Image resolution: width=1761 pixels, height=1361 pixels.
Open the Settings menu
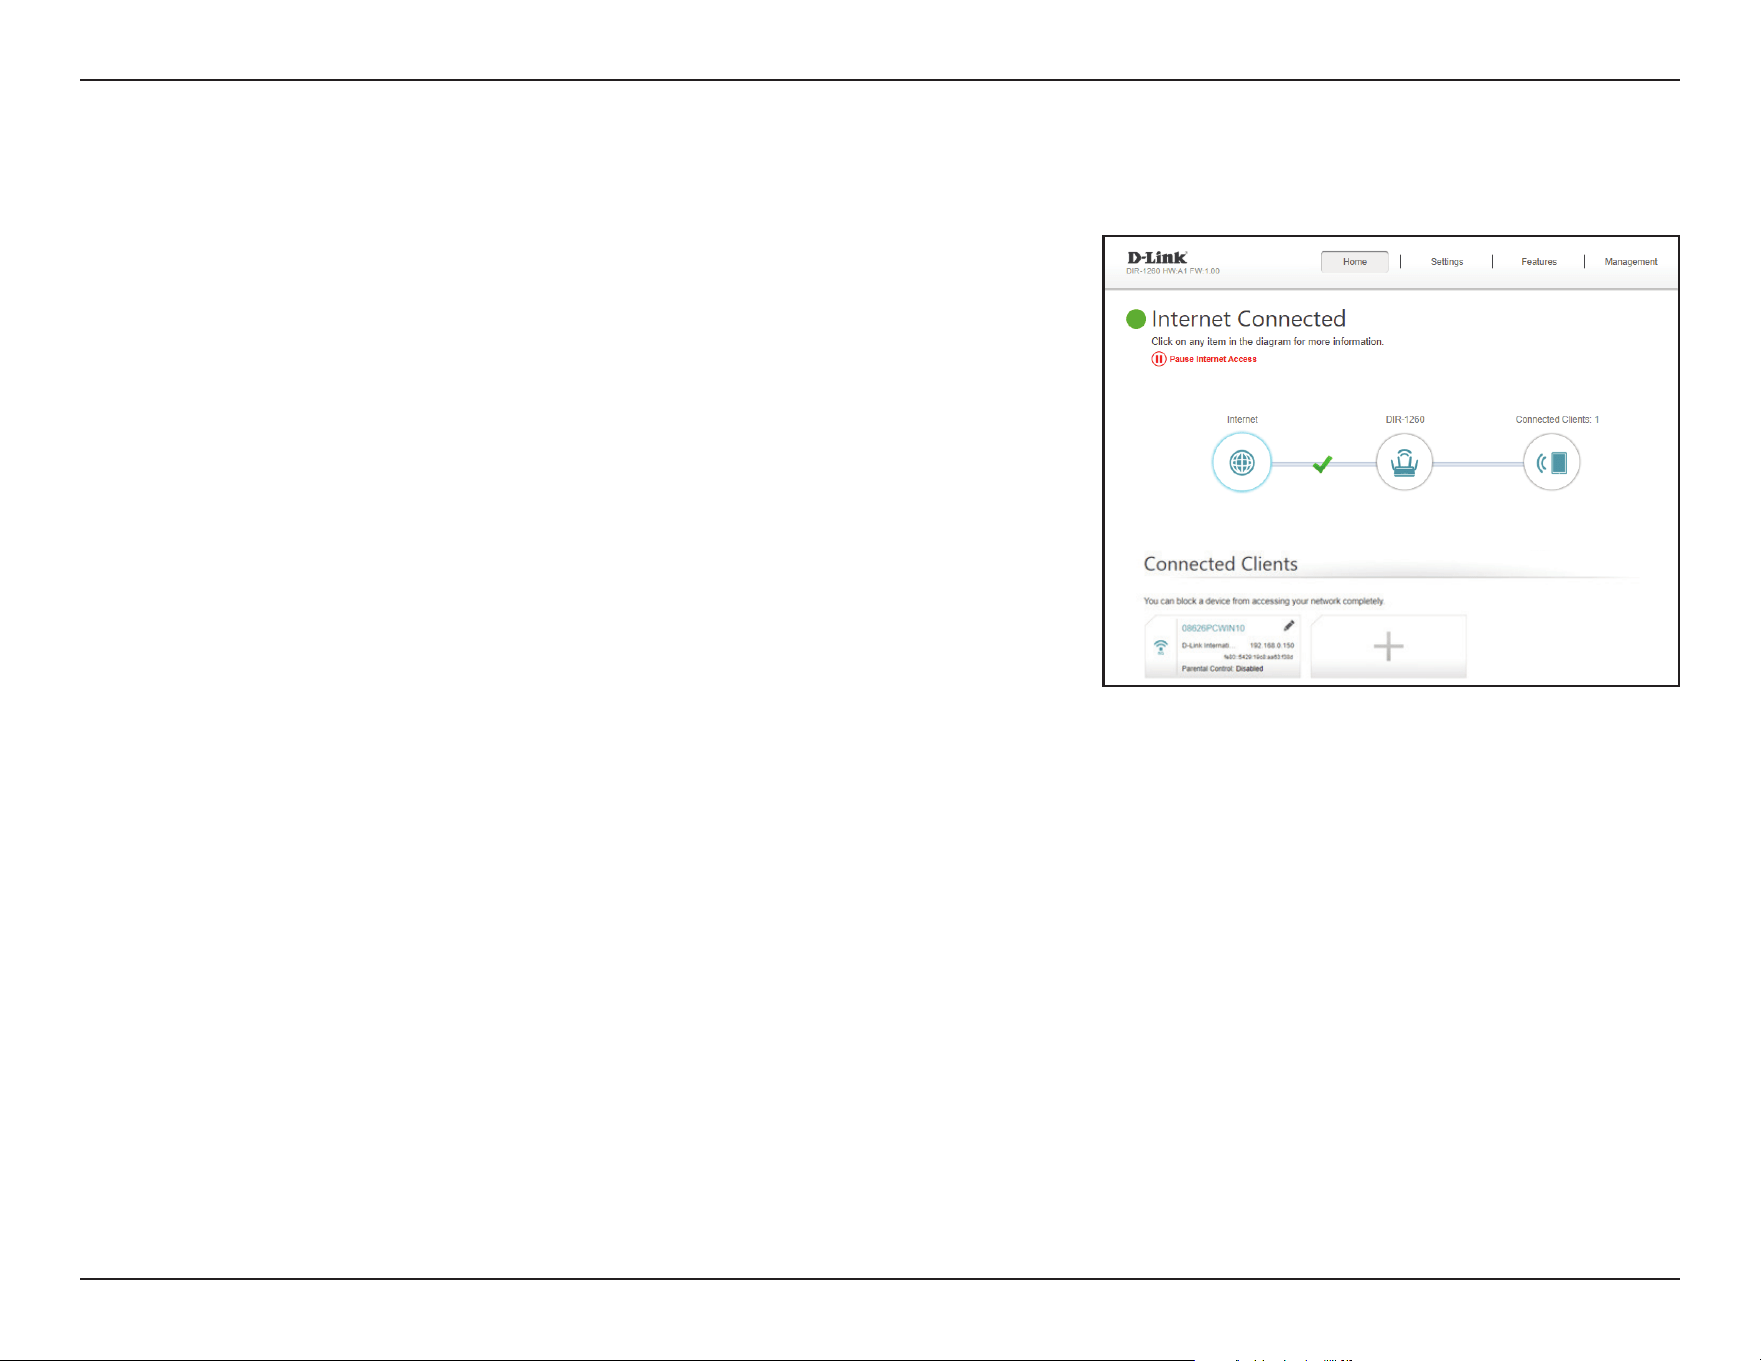1446,262
